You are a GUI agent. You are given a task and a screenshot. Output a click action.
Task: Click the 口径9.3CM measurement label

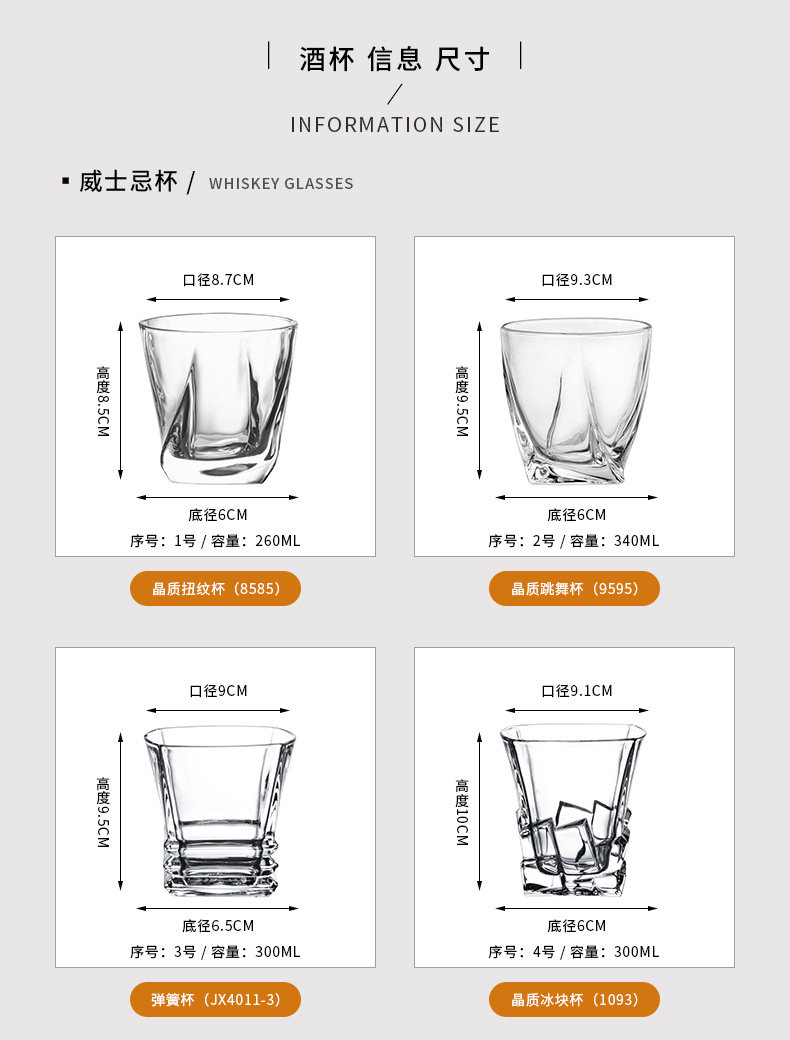pos(576,280)
